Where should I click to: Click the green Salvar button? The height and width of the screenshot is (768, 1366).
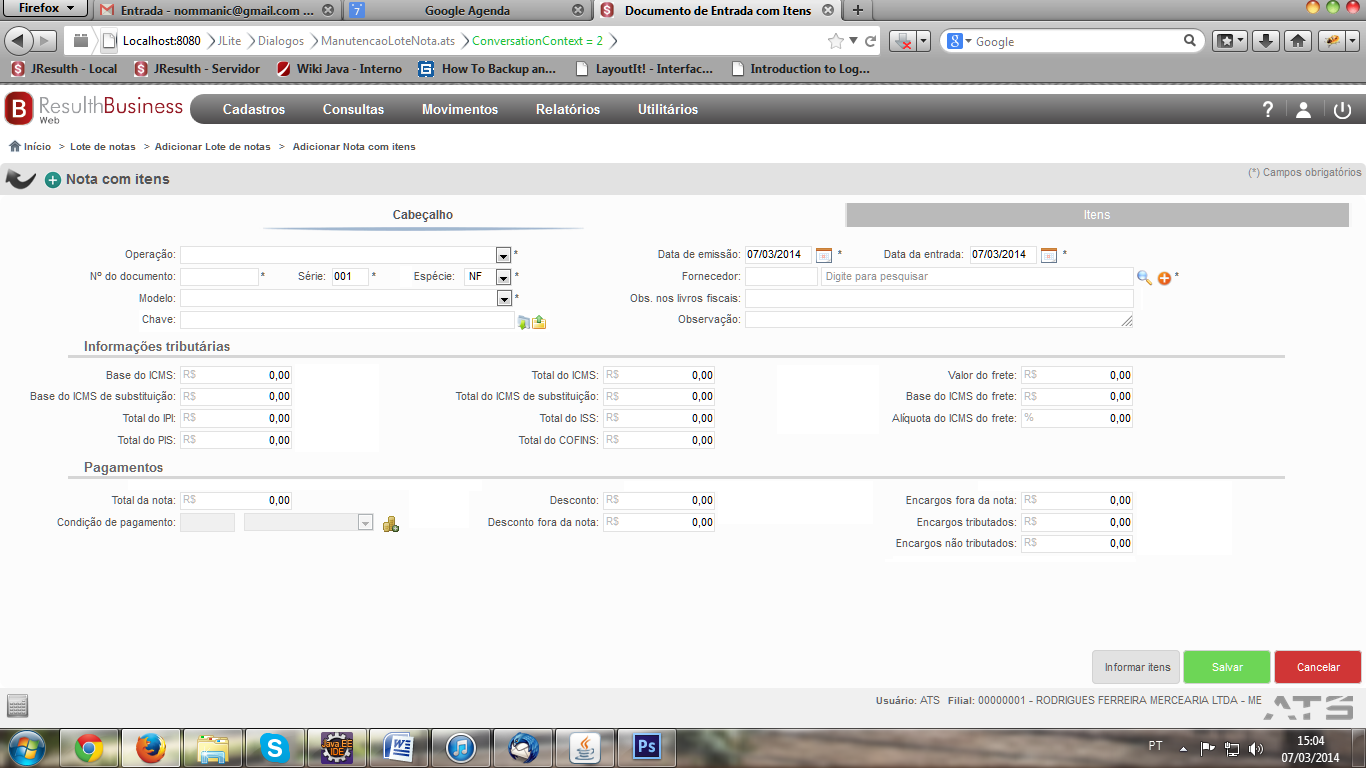click(x=1227, y=667)
